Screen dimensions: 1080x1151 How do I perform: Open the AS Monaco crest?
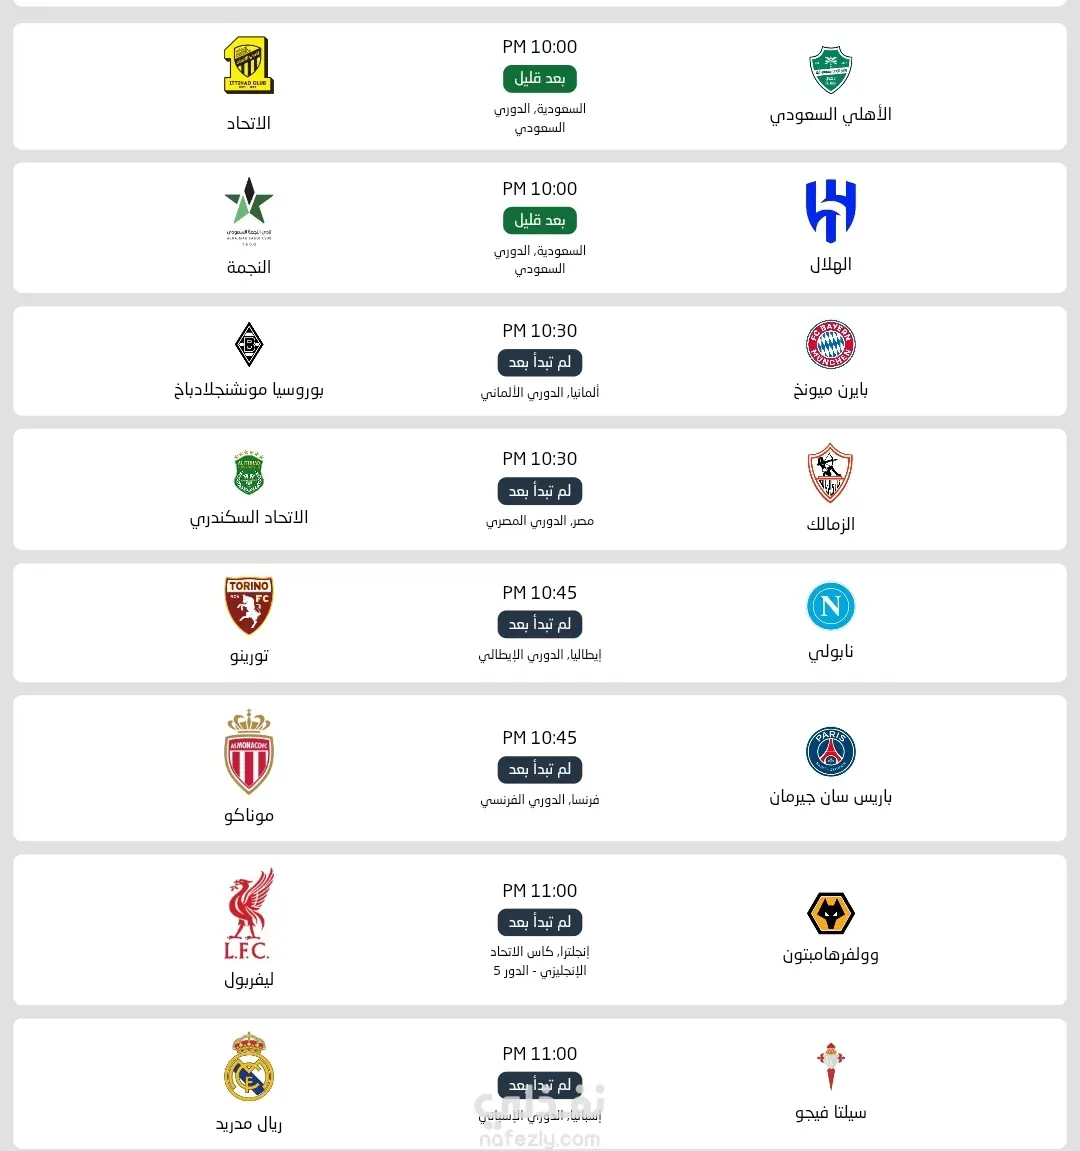249,752
